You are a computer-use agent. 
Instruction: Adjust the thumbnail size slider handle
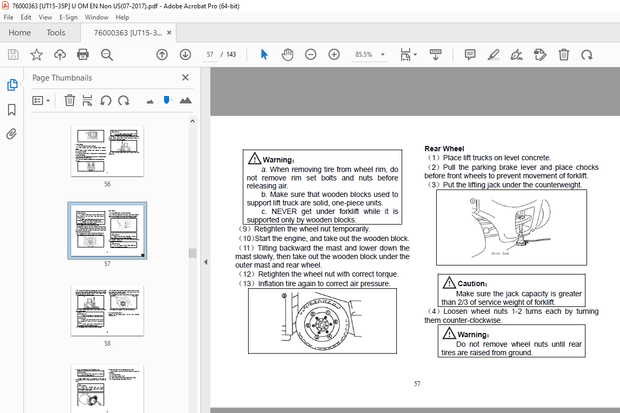(x=167, y=100)
